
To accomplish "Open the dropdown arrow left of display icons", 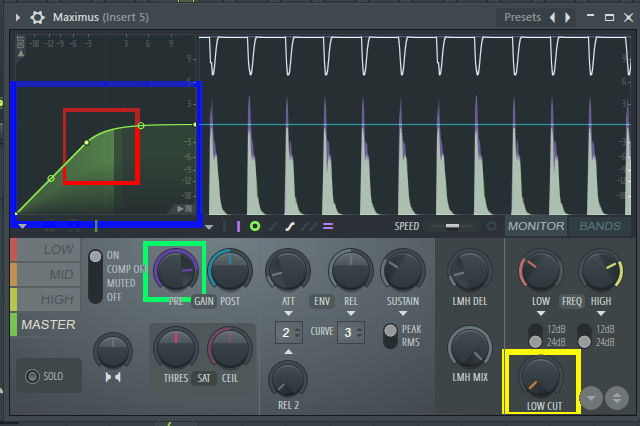I will pos(209,227).
